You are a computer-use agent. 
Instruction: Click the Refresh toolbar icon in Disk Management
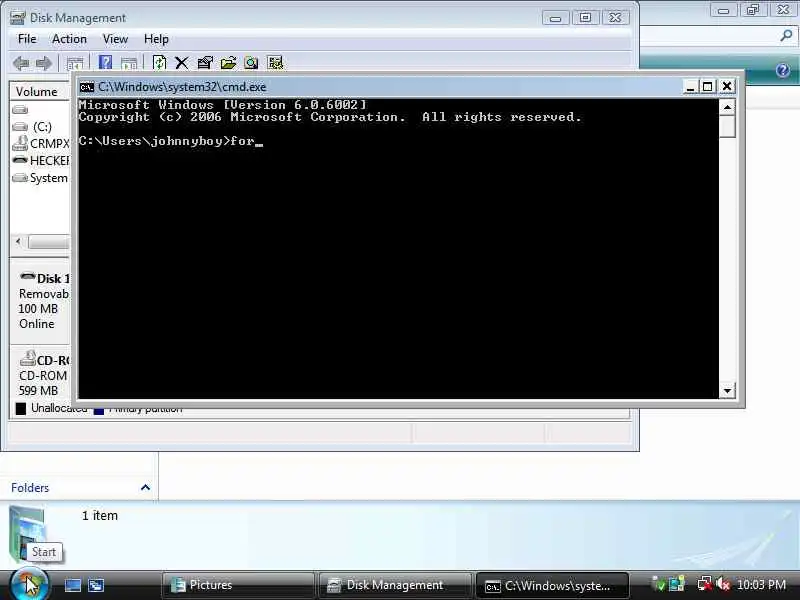[x=159, y=63]
